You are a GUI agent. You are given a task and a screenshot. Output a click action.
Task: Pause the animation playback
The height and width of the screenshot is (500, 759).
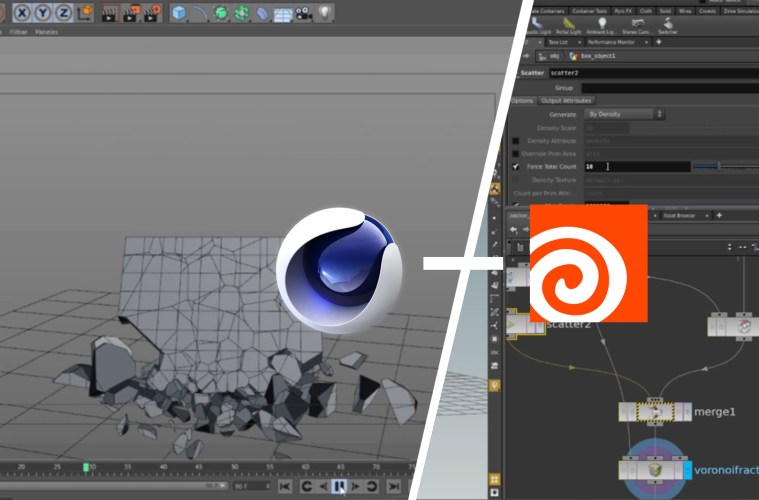coord(339,486)
